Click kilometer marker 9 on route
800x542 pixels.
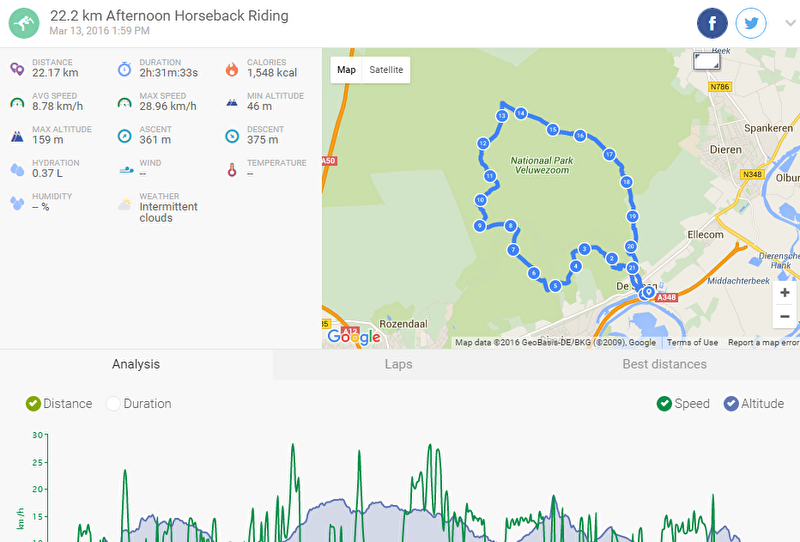480,226
